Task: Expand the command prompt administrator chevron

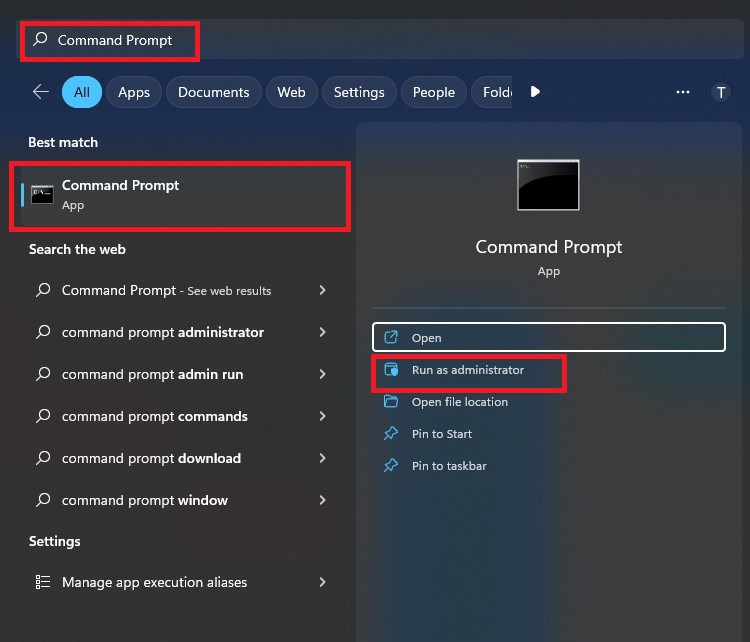Action: click(x=322, y=332)
